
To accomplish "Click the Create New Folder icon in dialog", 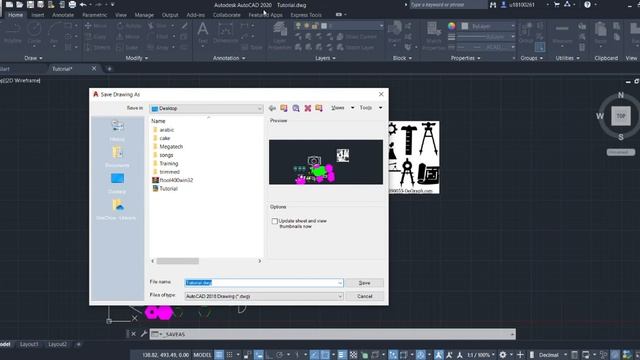I will click(319, 108).
